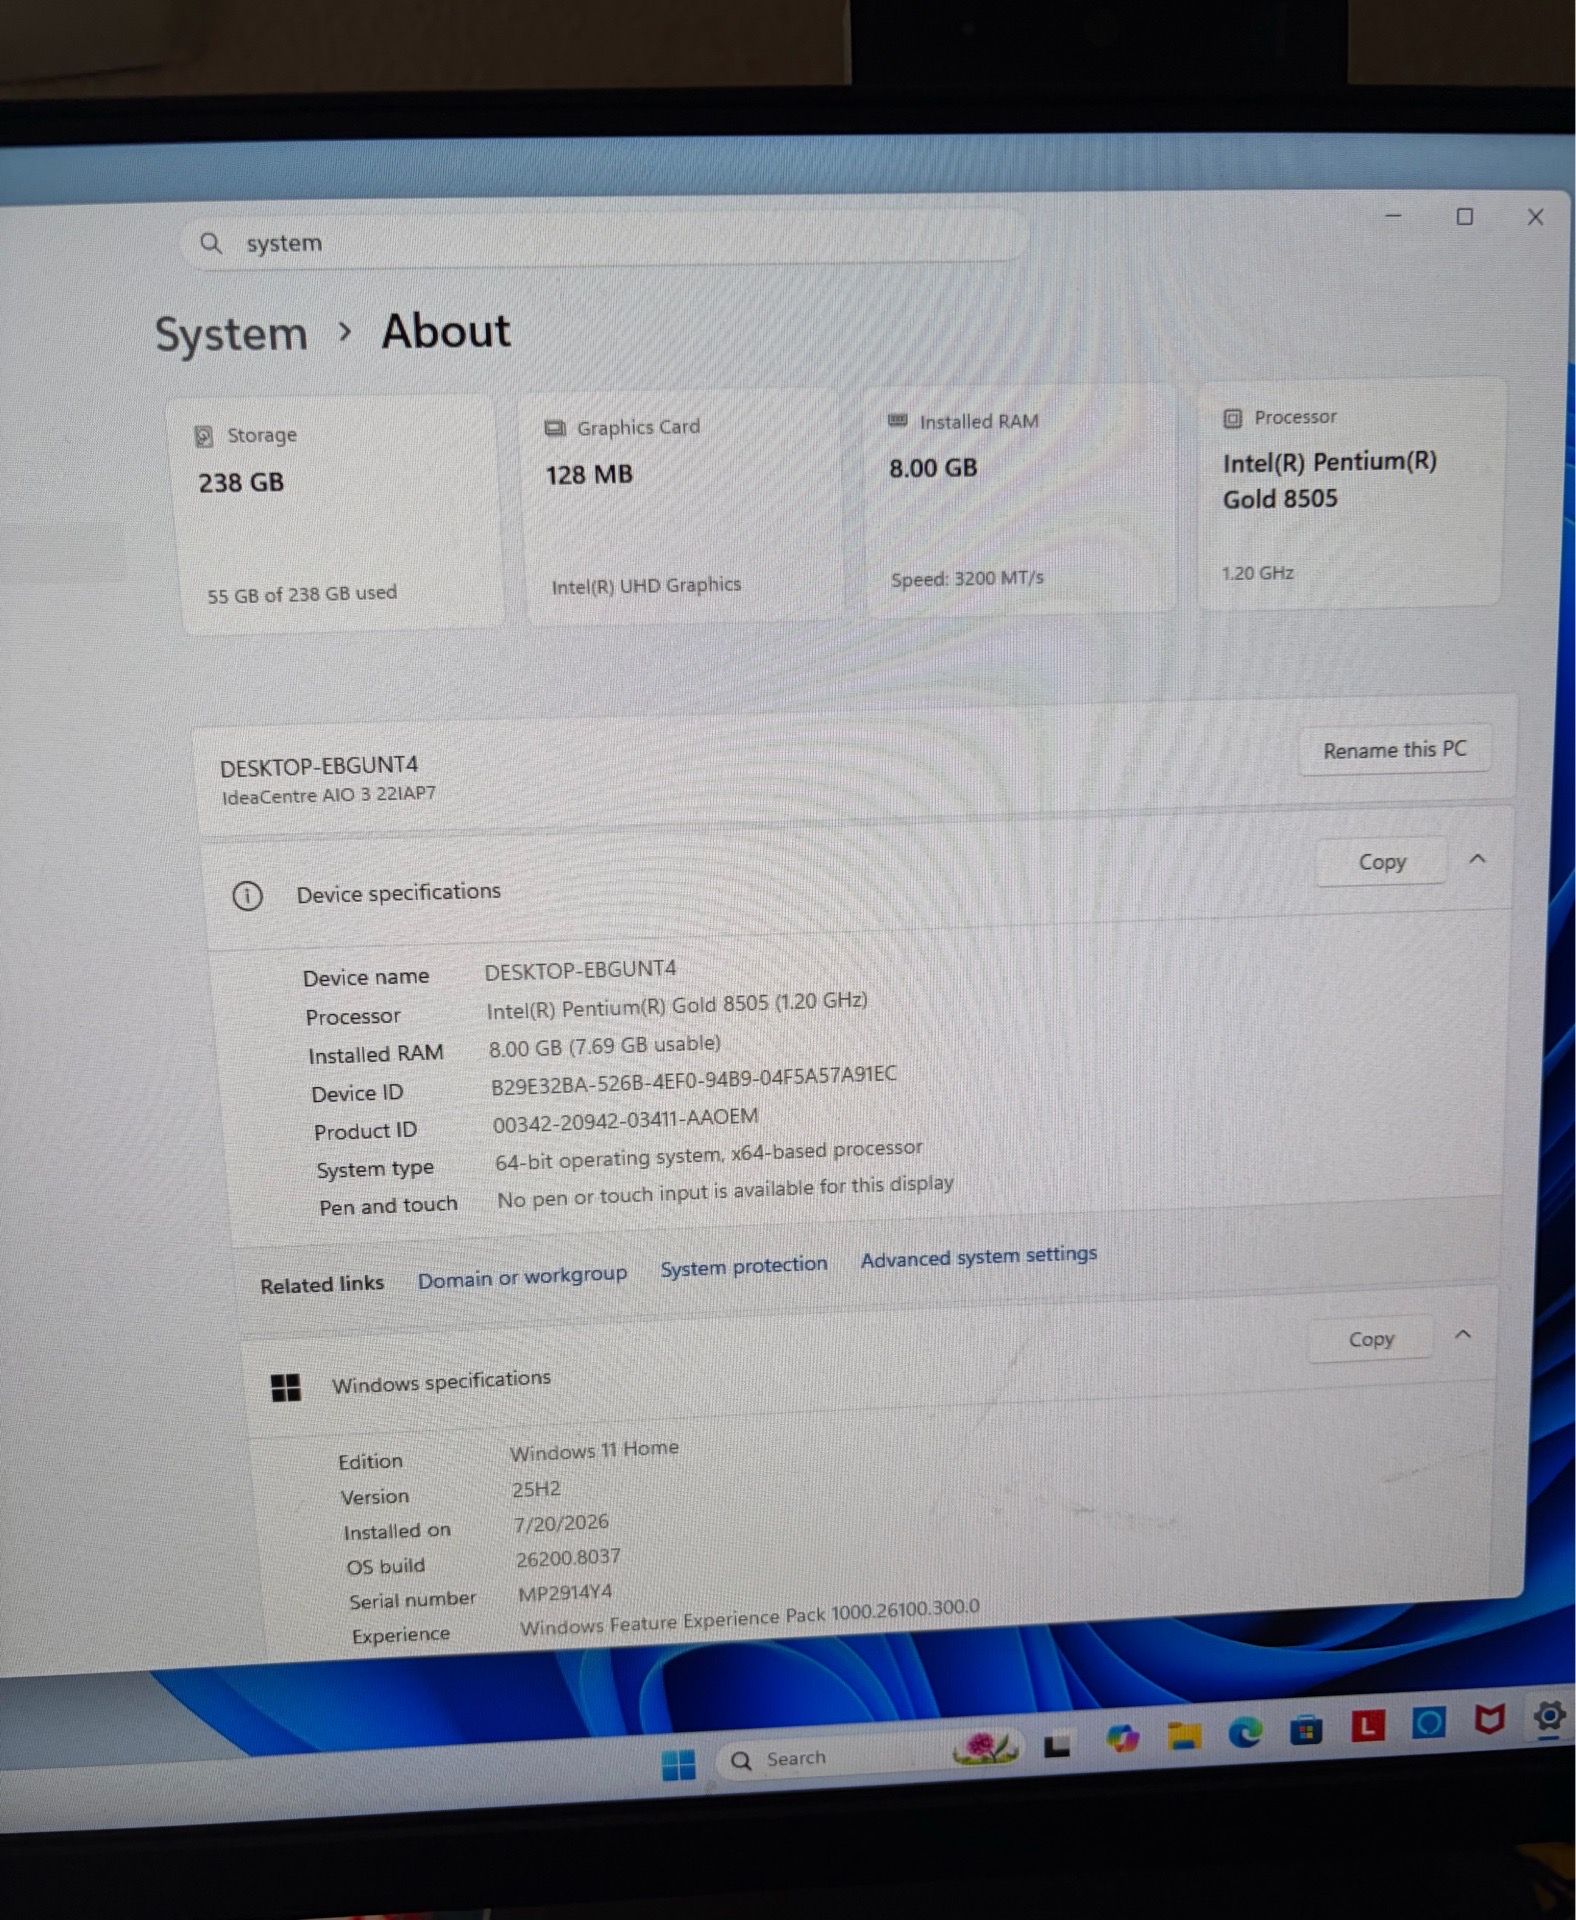The height and width of the screenshot is (1920, 1576).
Task: Click the "Windows 11 Home" edition value
Action: 594,1451
